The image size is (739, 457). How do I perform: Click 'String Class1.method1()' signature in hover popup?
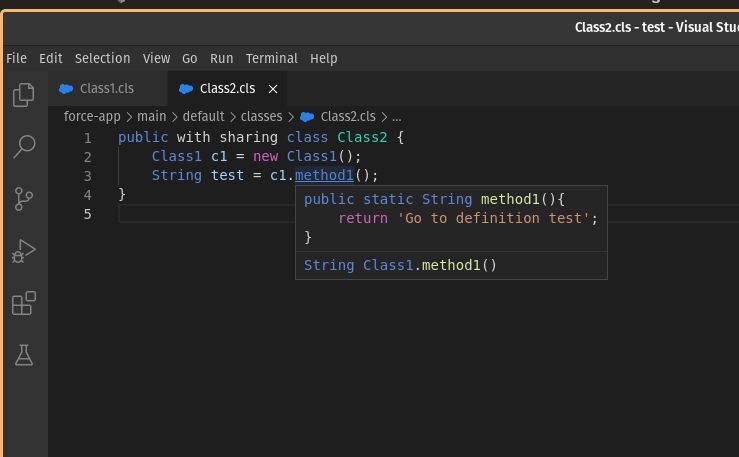pyautogui.click(x=400, y=265)
